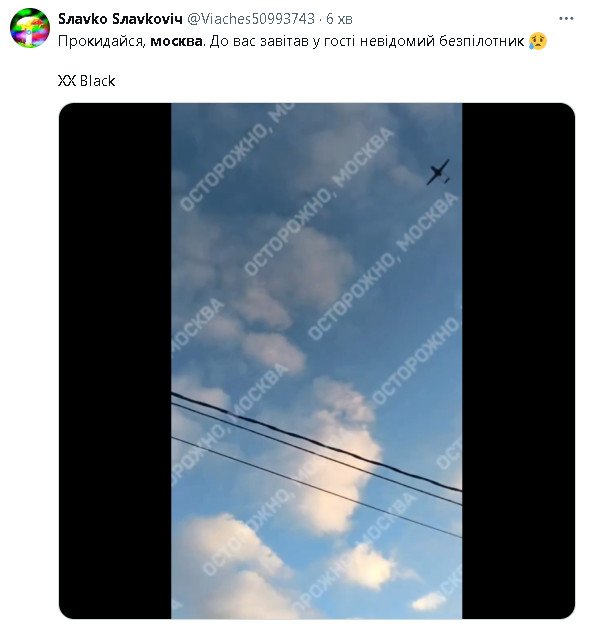Click the '6 хв' timestamp
The width and height of the screenshot is (591, 631).
point(339,19)
